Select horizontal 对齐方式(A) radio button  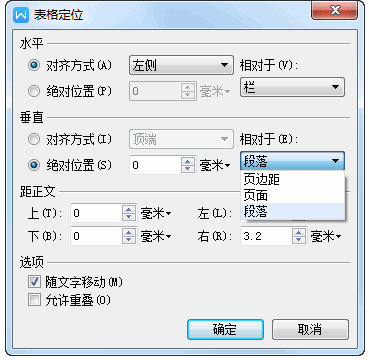pos(34,65)
